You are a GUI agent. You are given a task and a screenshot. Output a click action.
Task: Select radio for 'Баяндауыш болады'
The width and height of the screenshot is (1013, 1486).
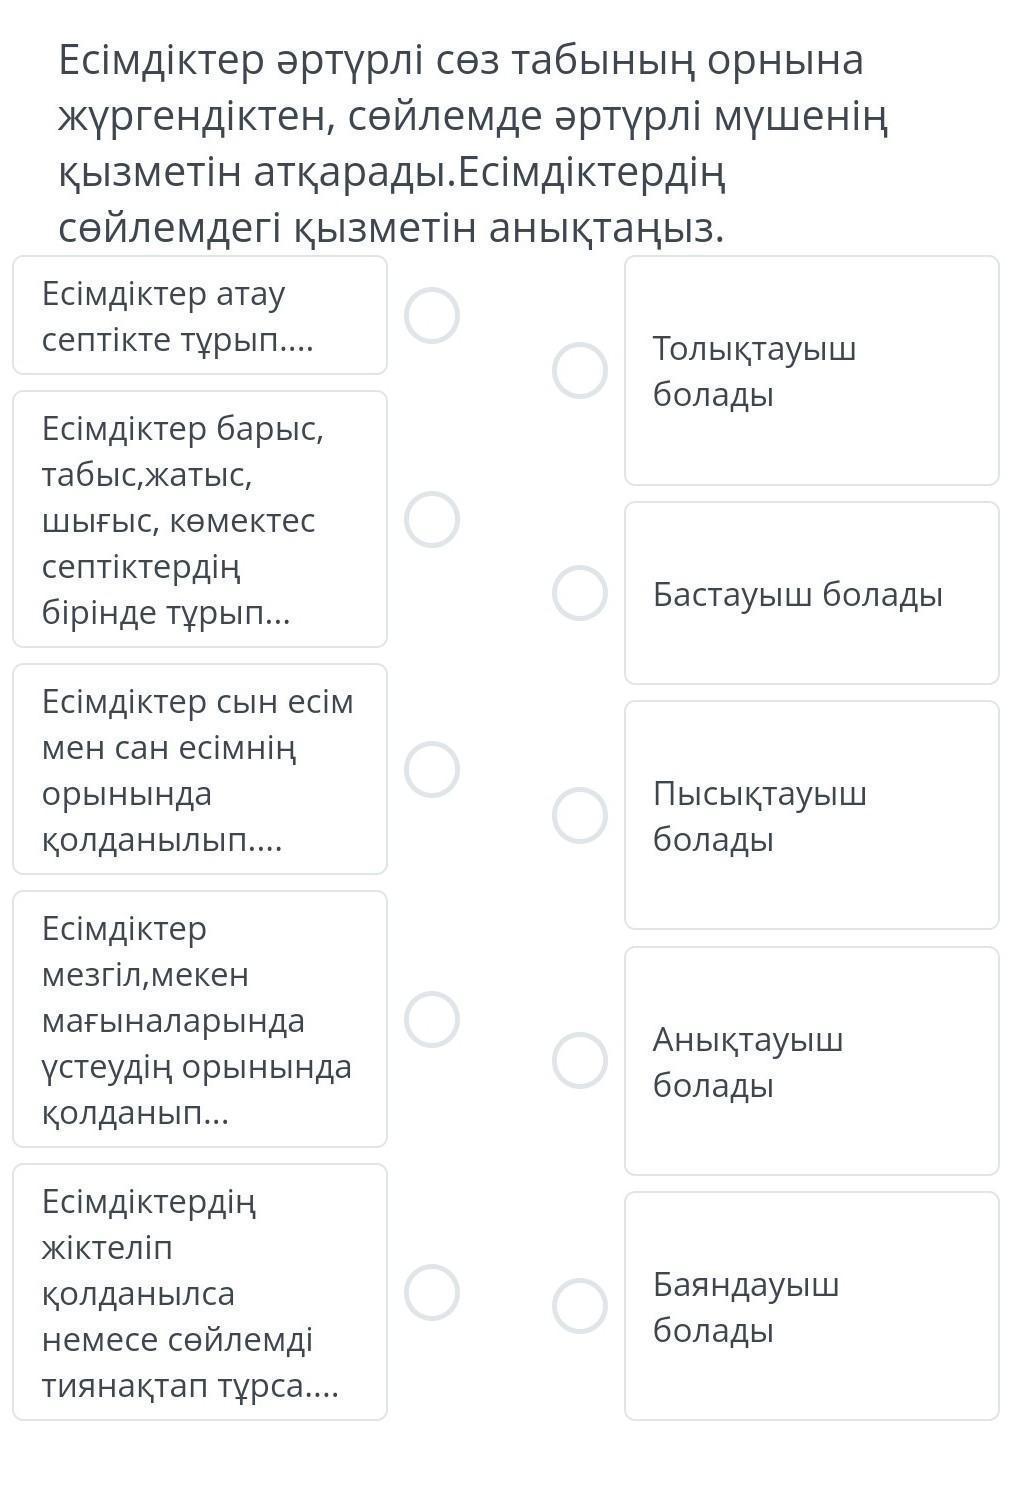[x=580, y=1306]
